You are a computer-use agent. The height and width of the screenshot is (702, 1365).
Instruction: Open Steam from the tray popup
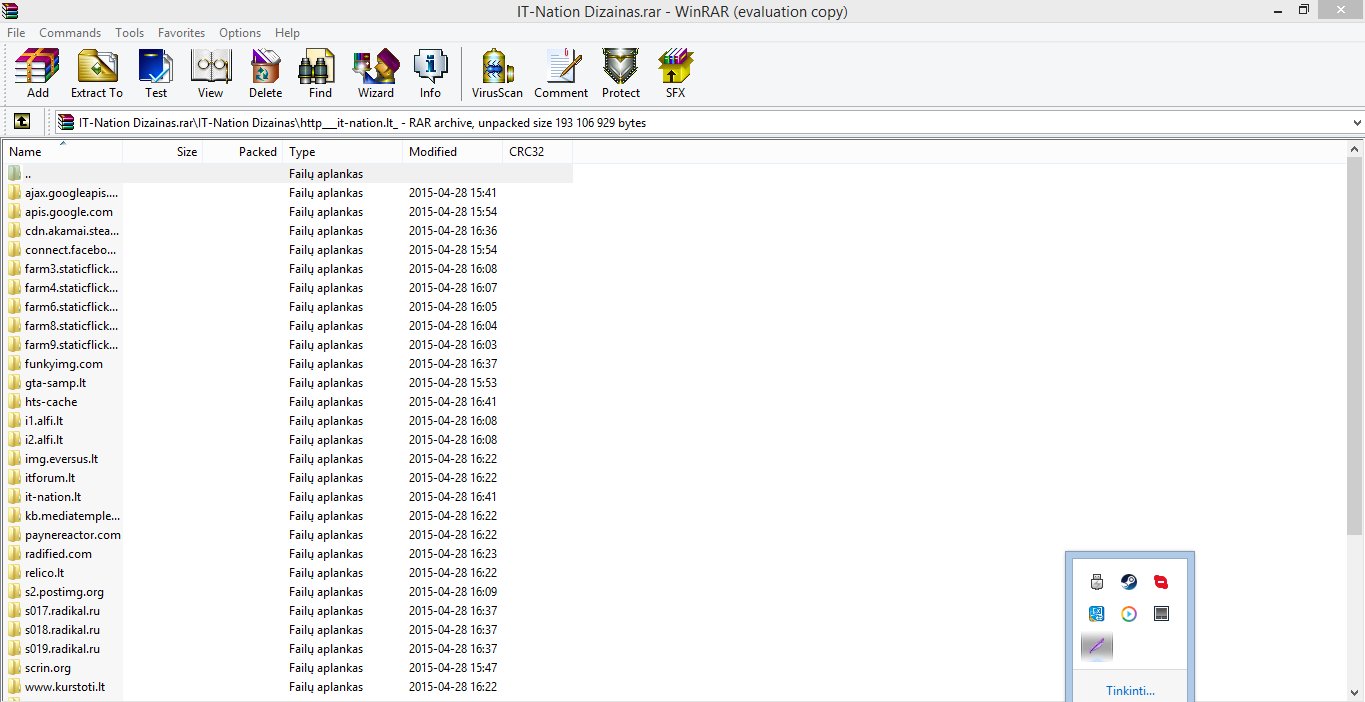coord(1129,582)
